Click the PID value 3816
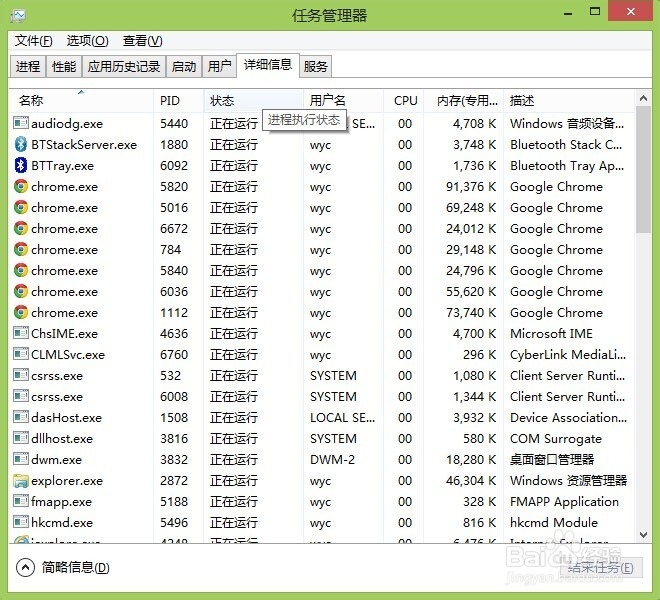This screenshot has height=600, width=660. 174,438
